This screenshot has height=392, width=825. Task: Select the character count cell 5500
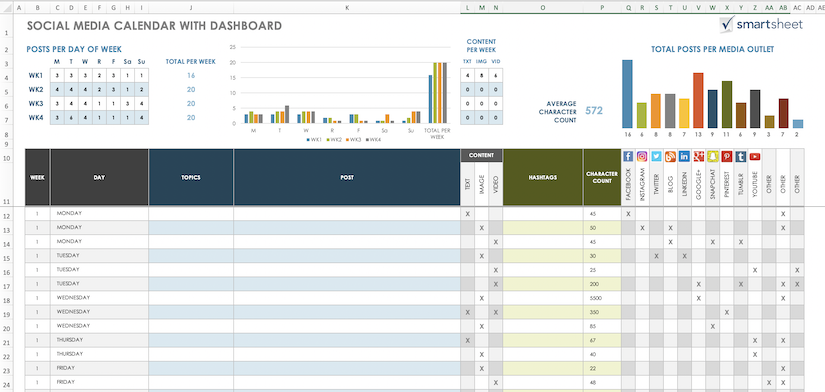[x=602, y=298]
